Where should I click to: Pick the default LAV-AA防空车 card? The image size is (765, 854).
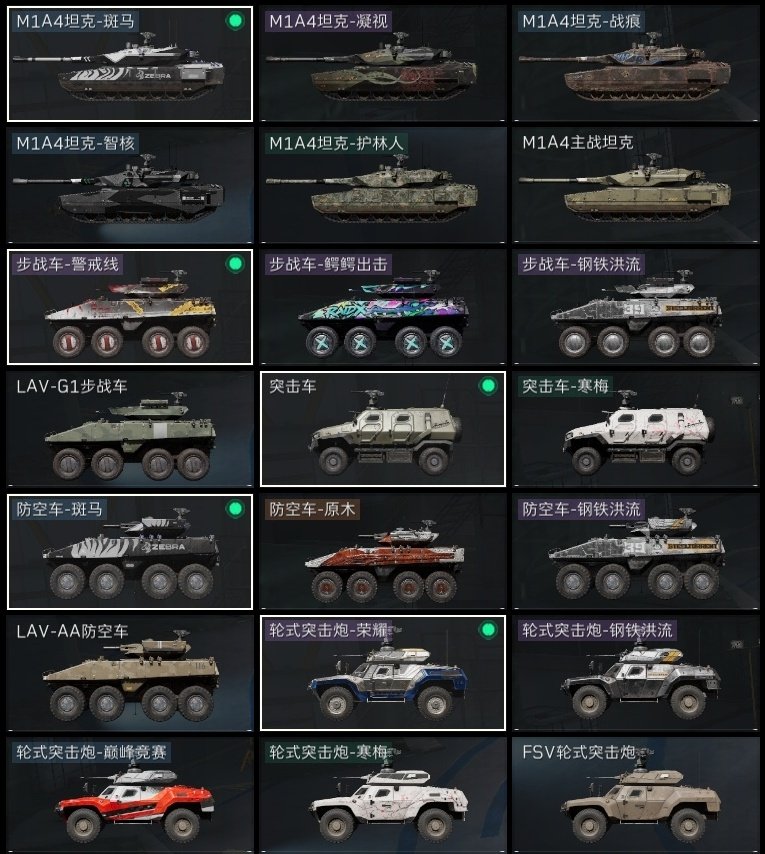click(130, 673)
